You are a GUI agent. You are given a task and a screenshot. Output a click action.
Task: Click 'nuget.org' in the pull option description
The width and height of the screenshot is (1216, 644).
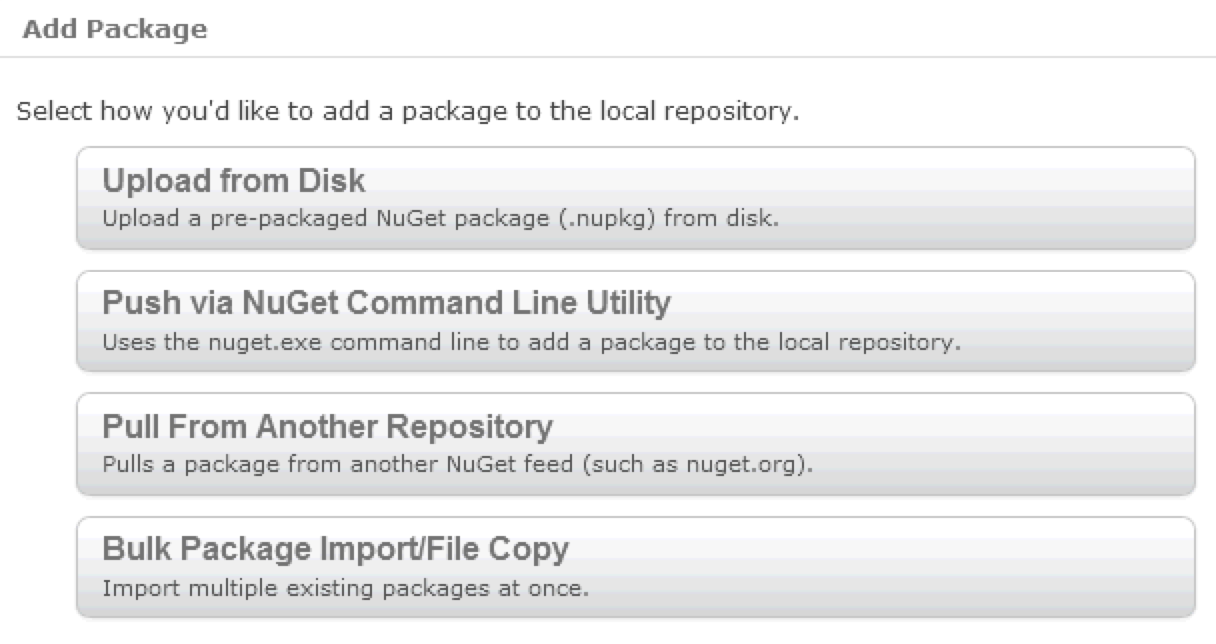click(746, 465)
